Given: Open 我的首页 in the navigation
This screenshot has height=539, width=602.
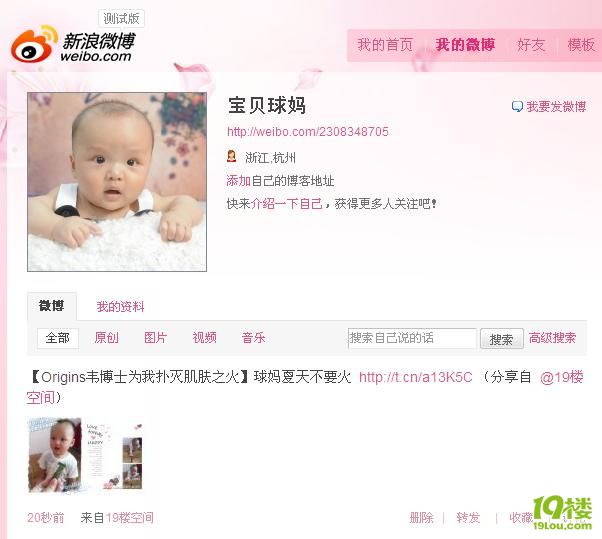Looking at the screenshot, I should tap(385, 45).
